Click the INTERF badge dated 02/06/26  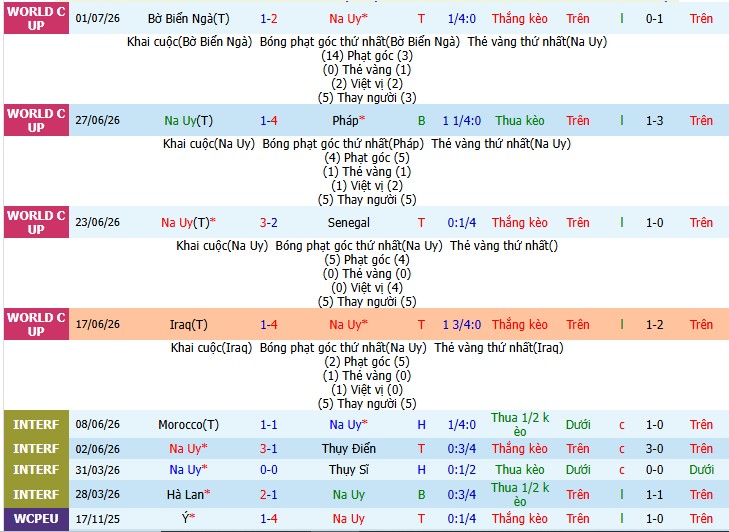point(36,449)
